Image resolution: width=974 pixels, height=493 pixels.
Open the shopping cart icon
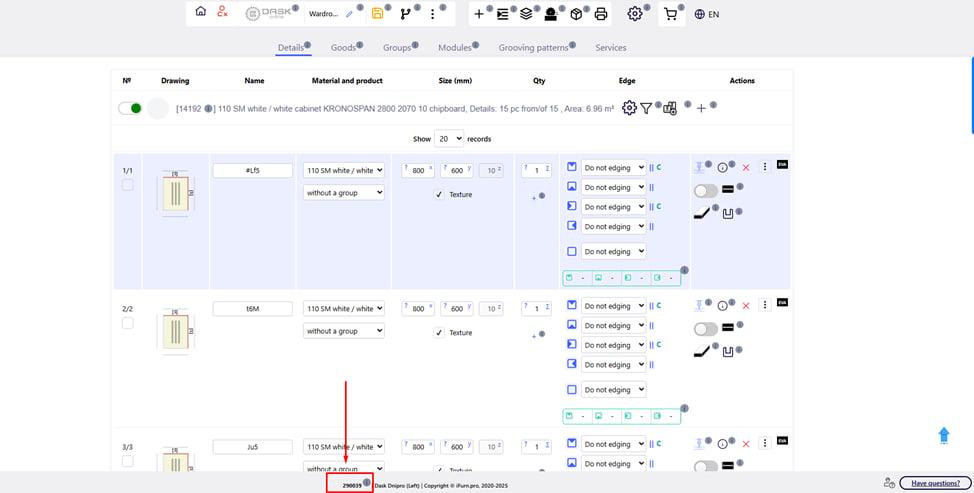point(670,14)
